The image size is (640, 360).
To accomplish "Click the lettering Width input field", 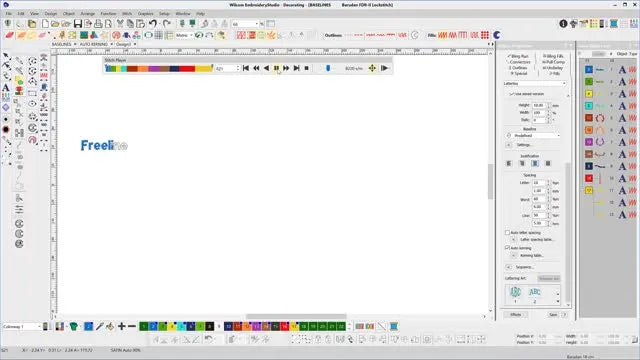I will coord(539,113).
